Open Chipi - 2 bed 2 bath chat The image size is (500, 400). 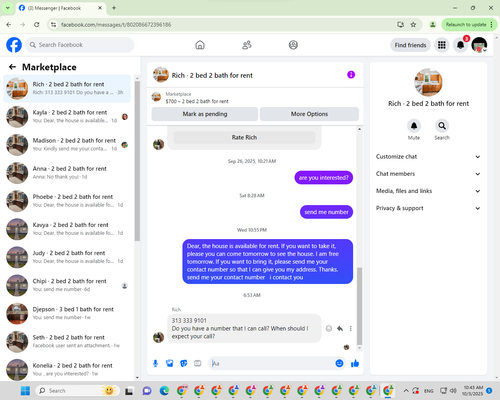click(x=67, y=285)
